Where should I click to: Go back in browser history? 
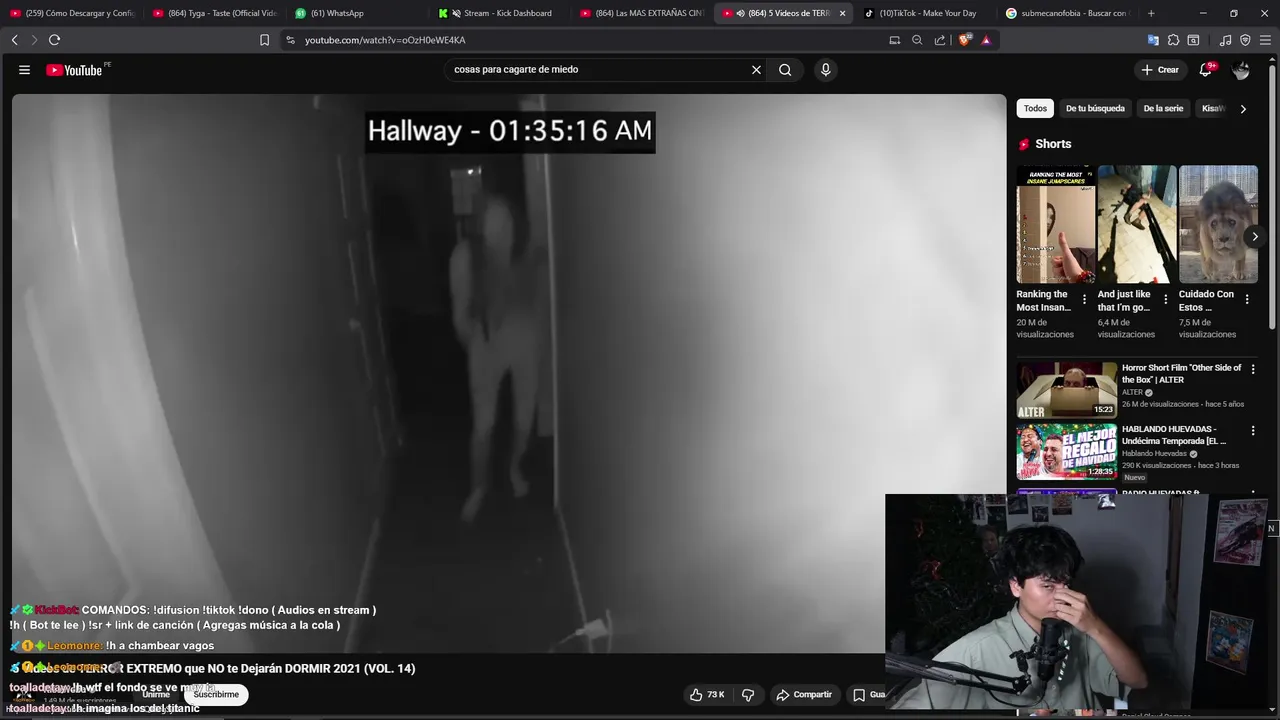pyautogui.click(x=14, y=40)
